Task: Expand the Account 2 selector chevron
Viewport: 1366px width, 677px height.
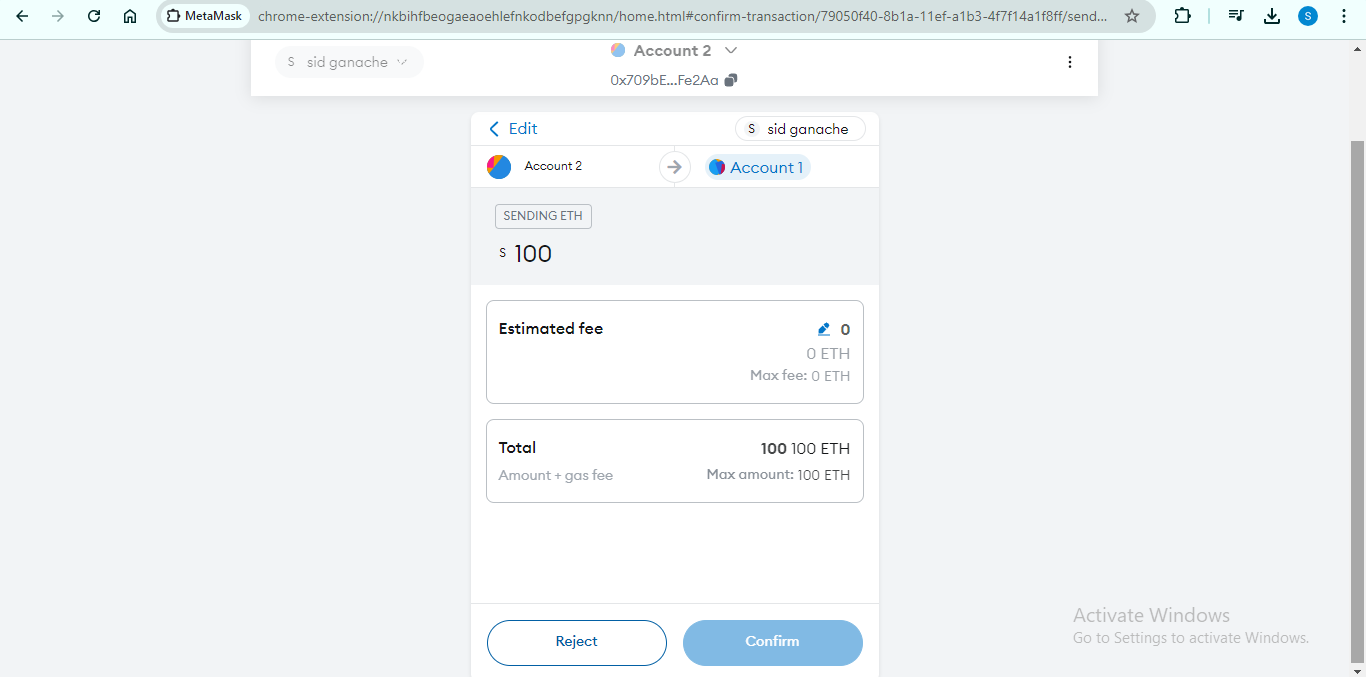Action: [731, 50]
